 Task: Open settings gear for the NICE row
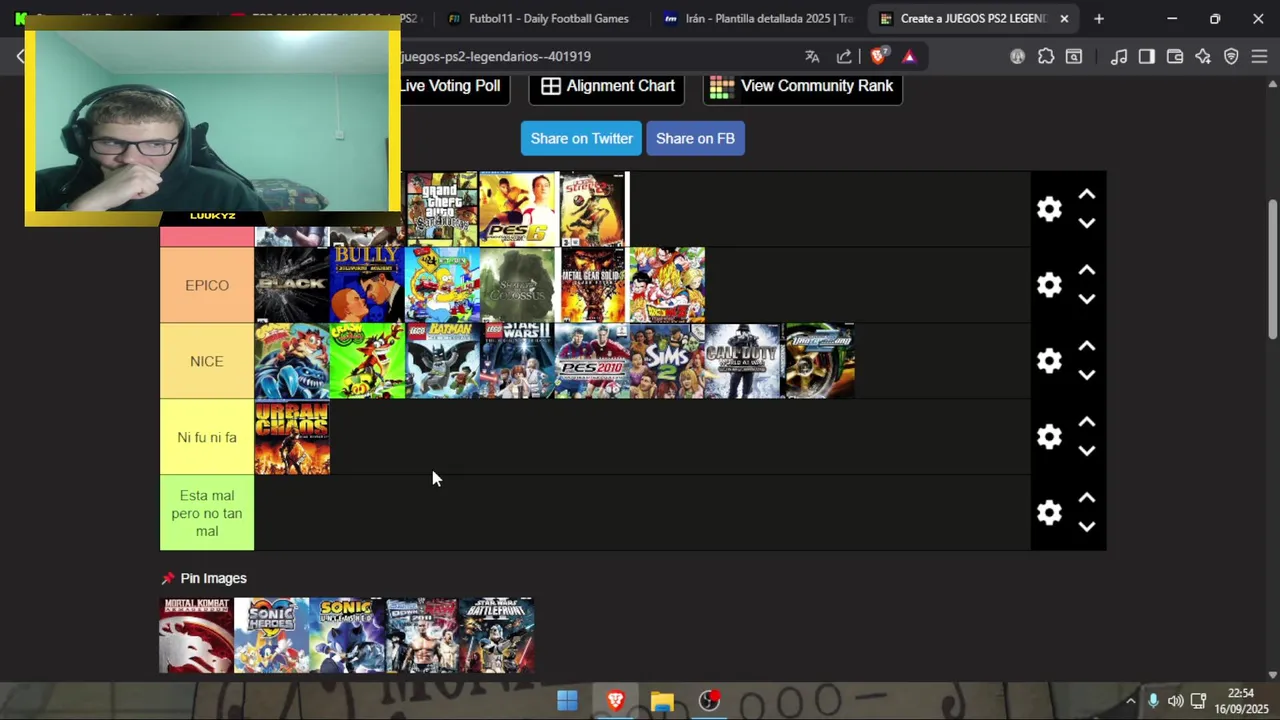point(1049,361)
